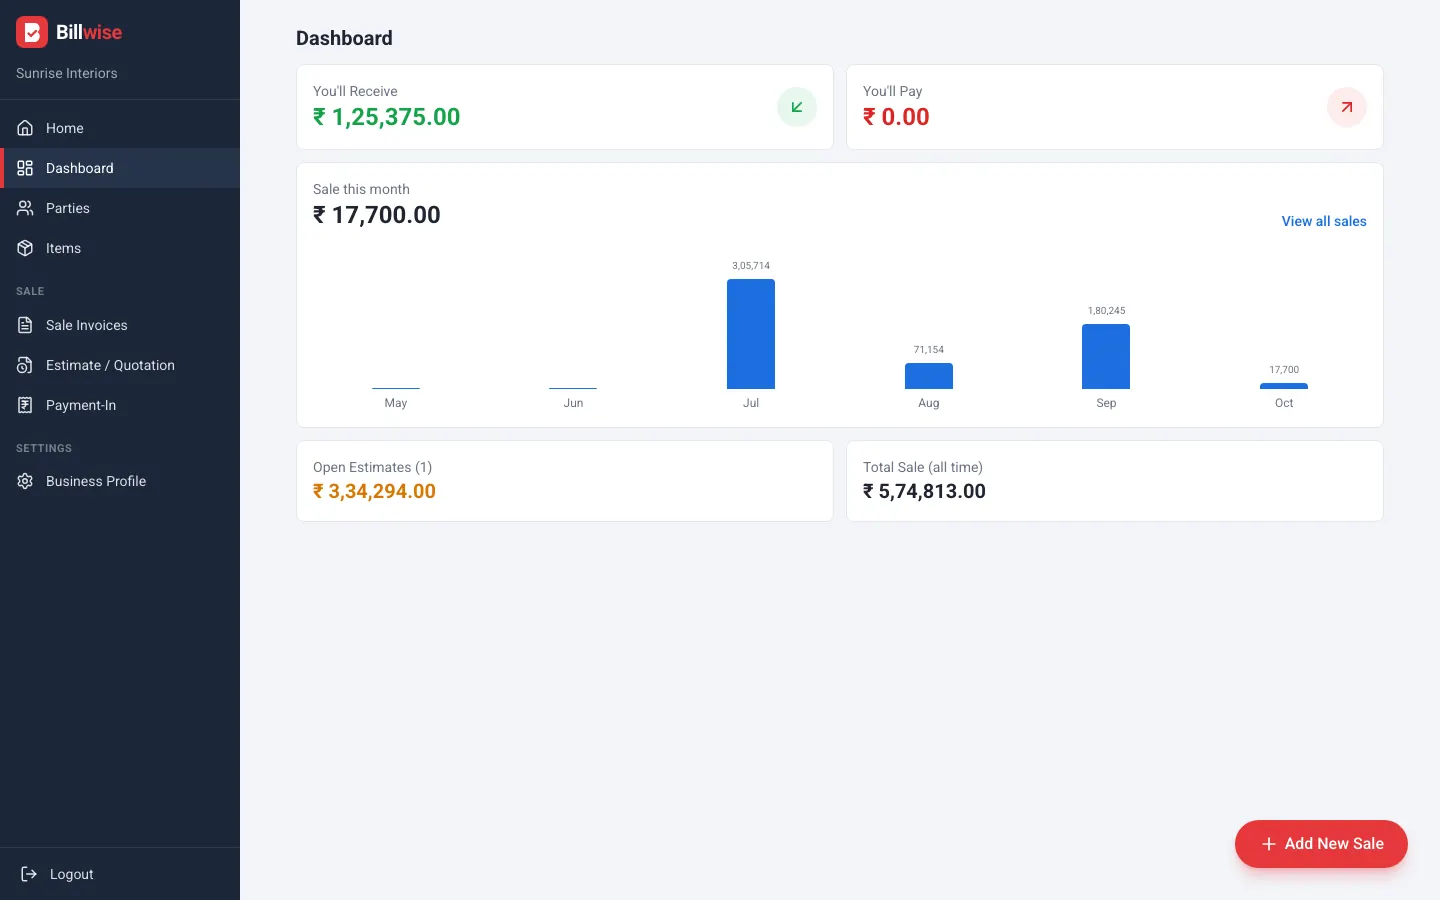This screenshot has height=900, width=1440.
Task: Click the ₹ 17,700.00 sale this month value
Action: point(377,215)
